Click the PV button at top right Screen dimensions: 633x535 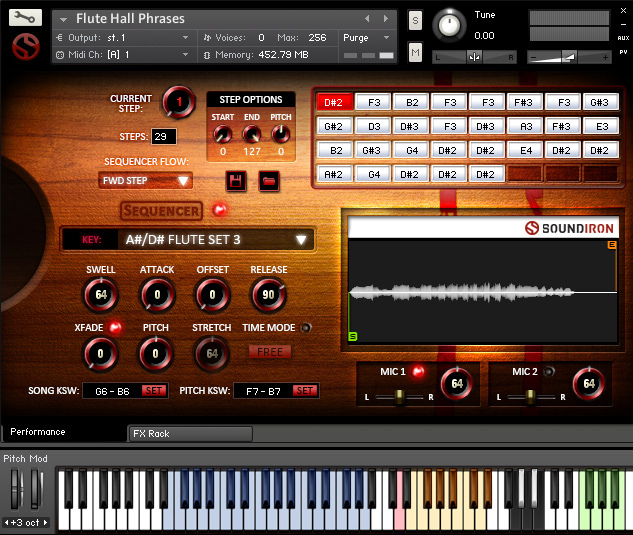(623, 52)
